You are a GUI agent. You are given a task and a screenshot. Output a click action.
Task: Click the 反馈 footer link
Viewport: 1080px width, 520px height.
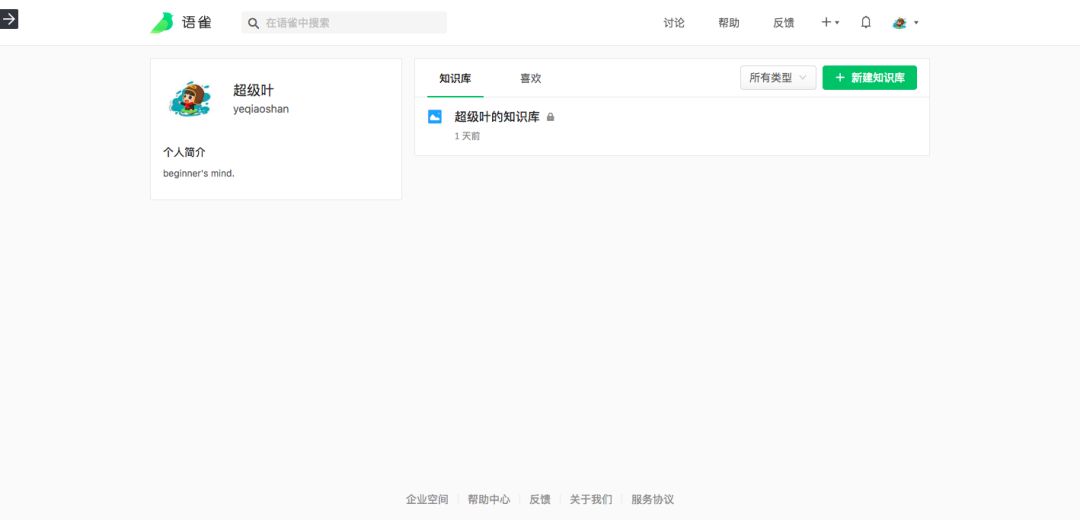(x=540, y=499)
